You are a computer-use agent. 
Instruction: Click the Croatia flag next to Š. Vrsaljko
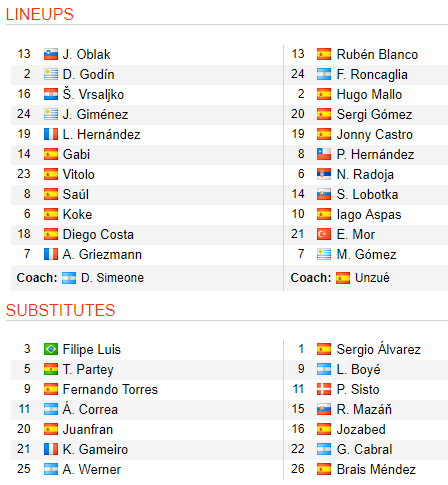tap(51, 94)
